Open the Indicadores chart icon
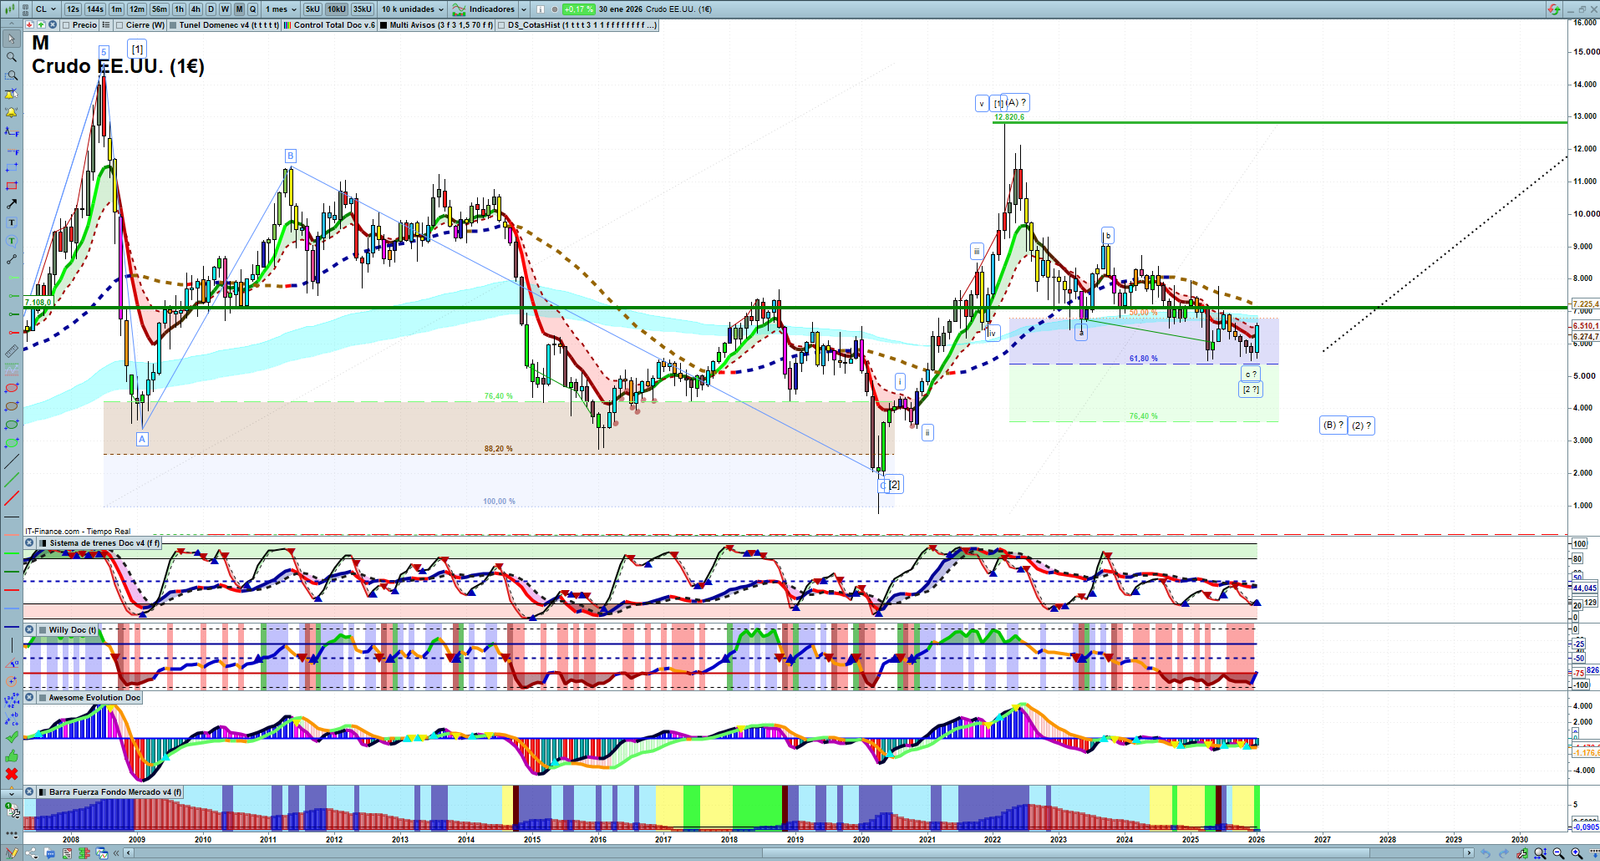This screenshot has width=1600, height=861. tap(459, 9)
